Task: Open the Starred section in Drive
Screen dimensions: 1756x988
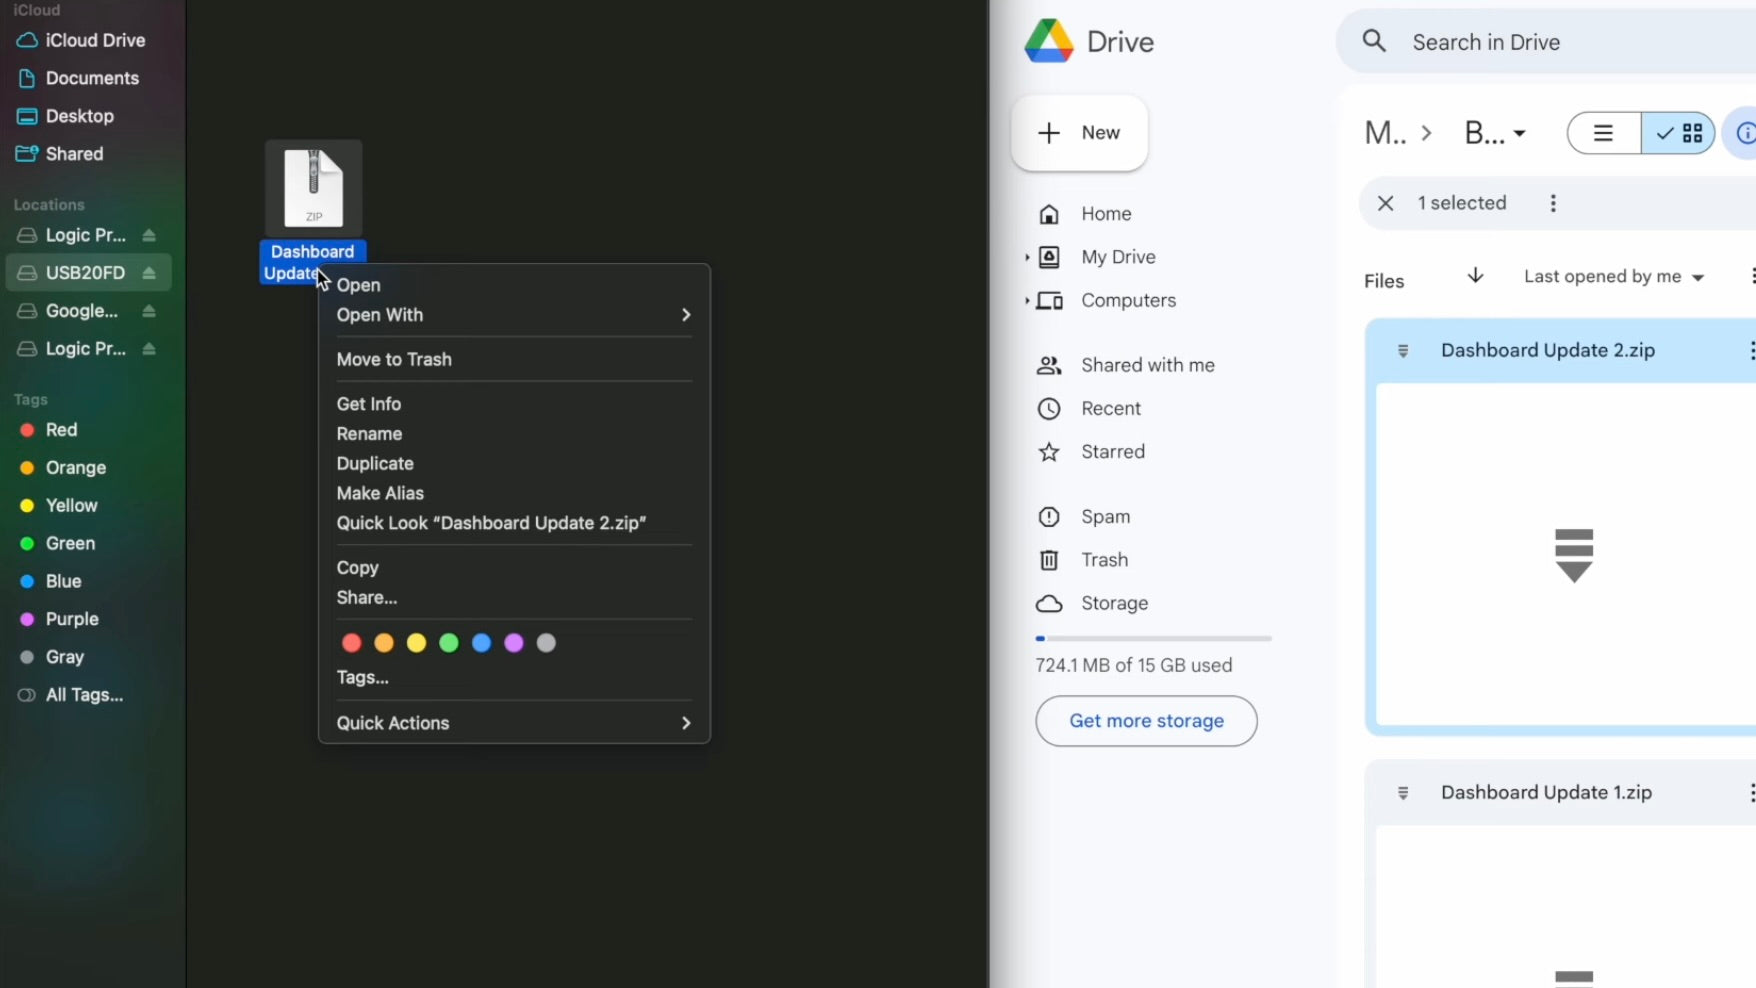Action: pos(1112,452)
